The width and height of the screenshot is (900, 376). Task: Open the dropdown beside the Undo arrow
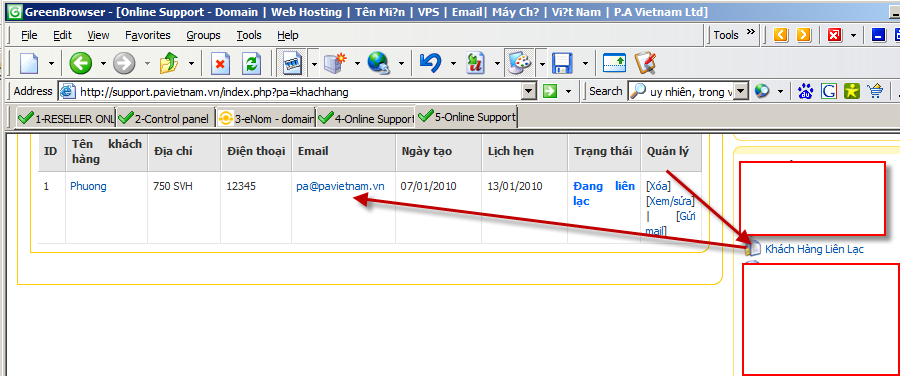point(453,63)
